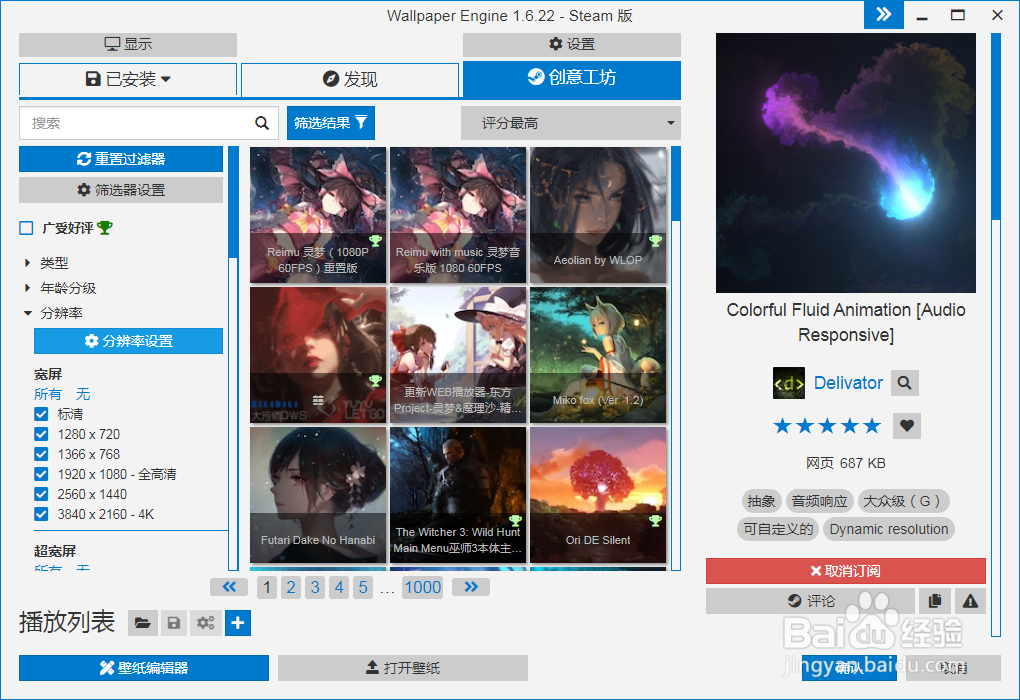1020x700 pixels.
Task: Uncheck 1280 x 720 checkbox
Action: tap(41, 434)
